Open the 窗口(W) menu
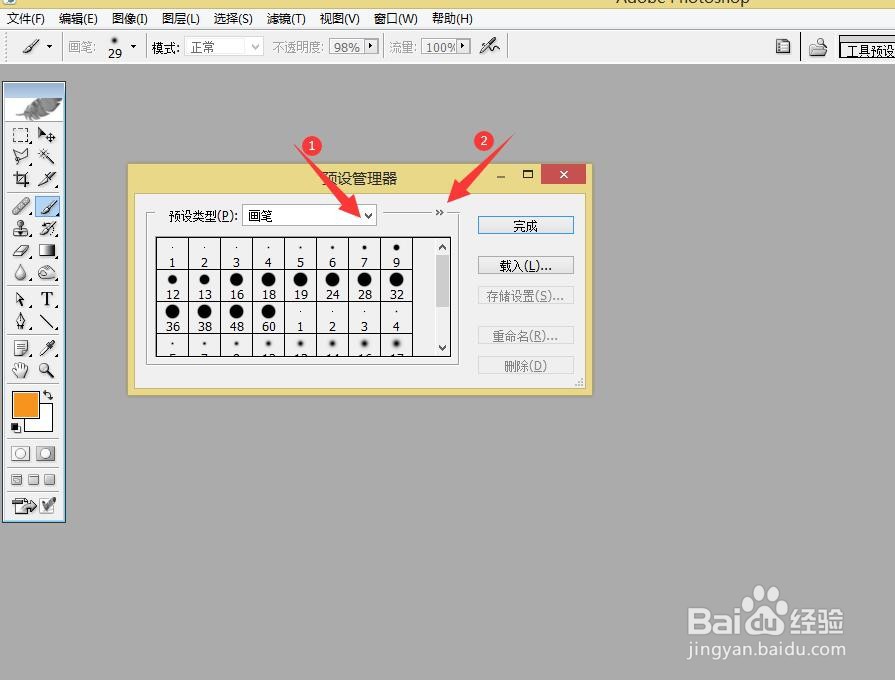This screenshot has height=680, width=895. (396, 18)
